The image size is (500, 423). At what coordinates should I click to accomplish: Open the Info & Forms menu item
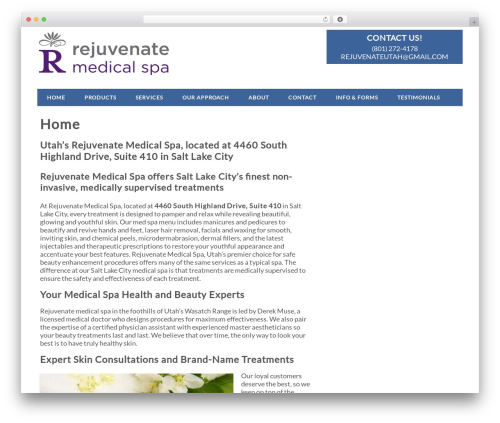(357, 97)
